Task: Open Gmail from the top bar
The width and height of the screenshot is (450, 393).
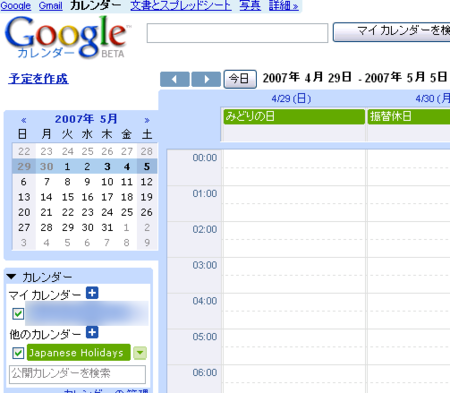Action: point(51,6)
